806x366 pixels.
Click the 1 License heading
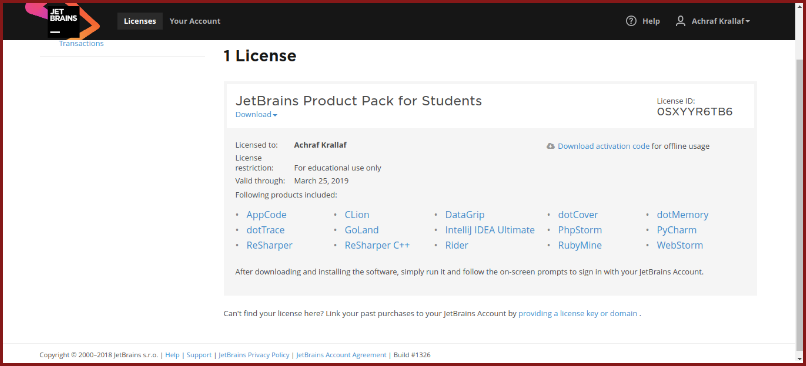pos(260,56)
